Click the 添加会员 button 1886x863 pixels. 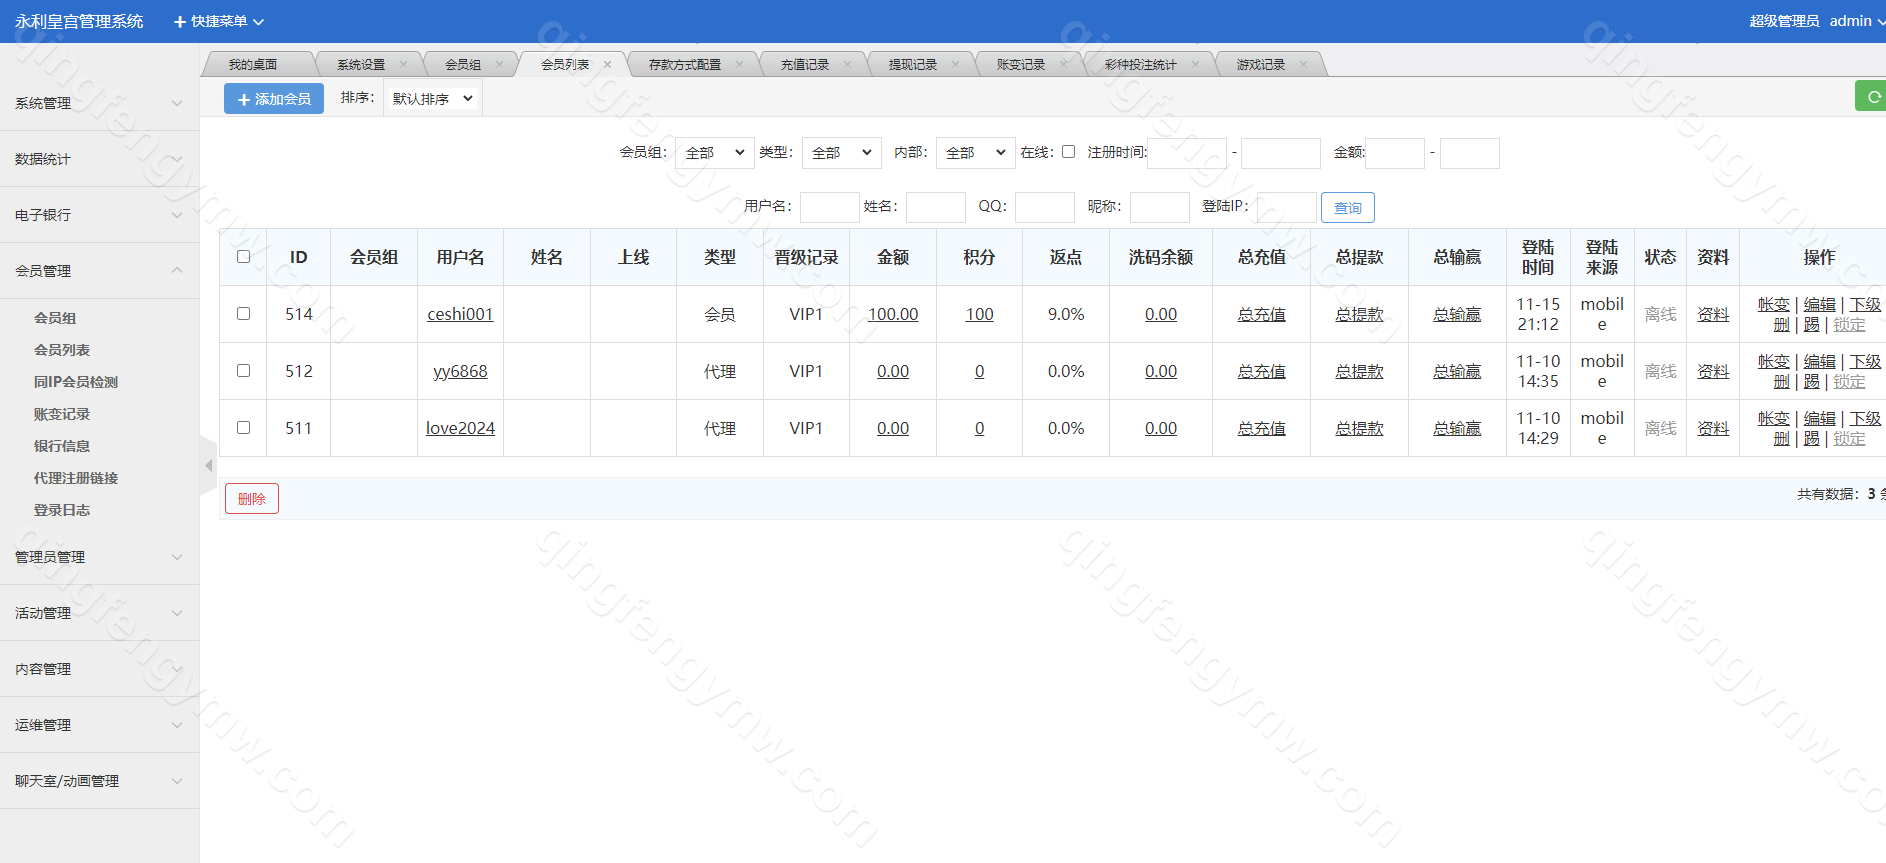(x=274, y=99)
